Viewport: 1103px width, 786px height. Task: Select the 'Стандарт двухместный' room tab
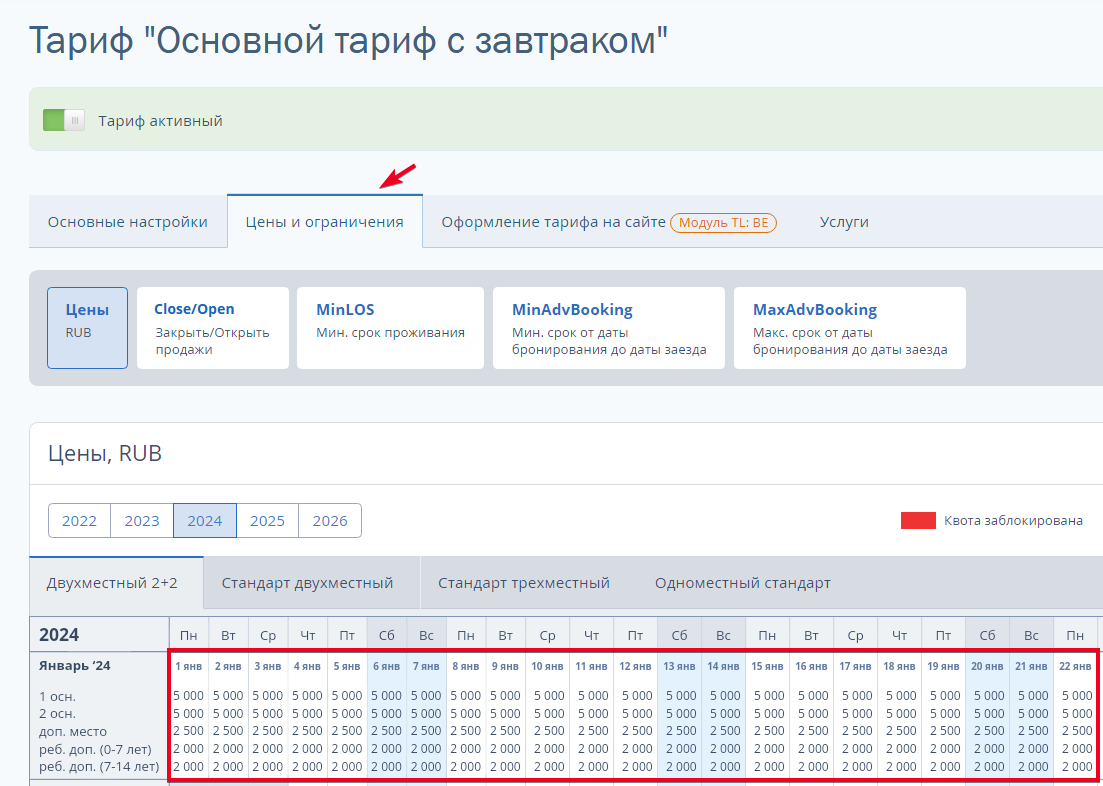307,583
